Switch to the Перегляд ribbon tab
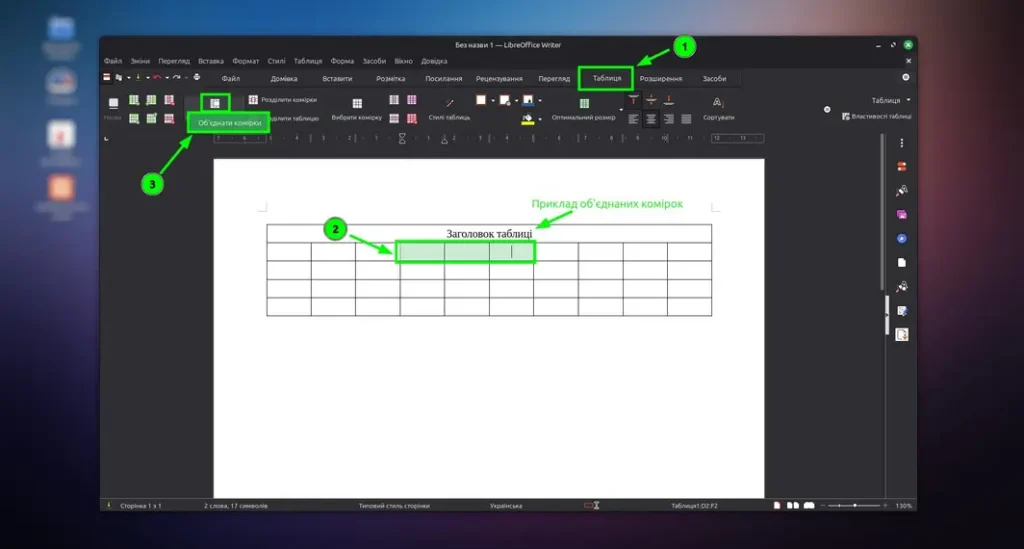The image size is (1024, 549). click(x=554, y=78)
